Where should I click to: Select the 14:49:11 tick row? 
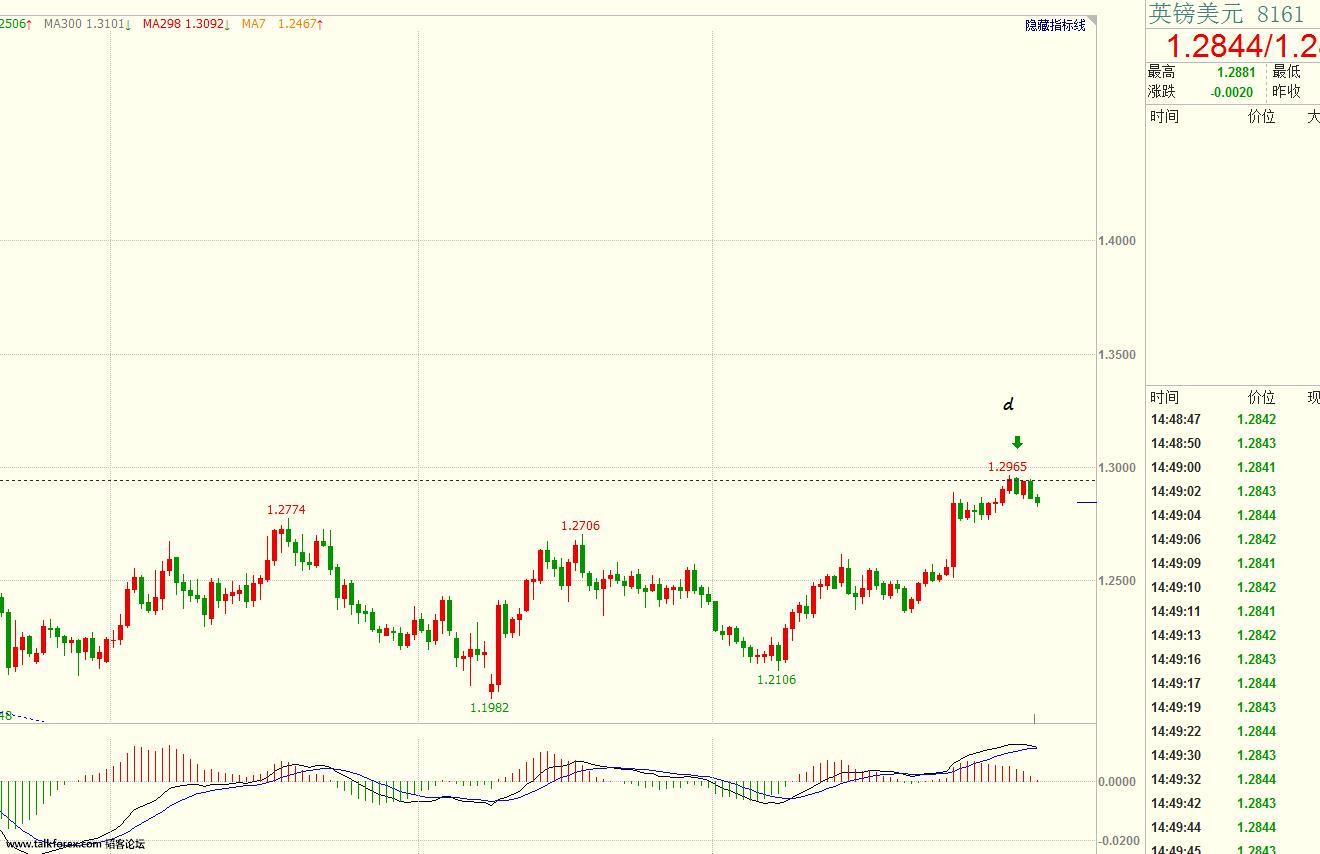click(x=1233, y=612)
